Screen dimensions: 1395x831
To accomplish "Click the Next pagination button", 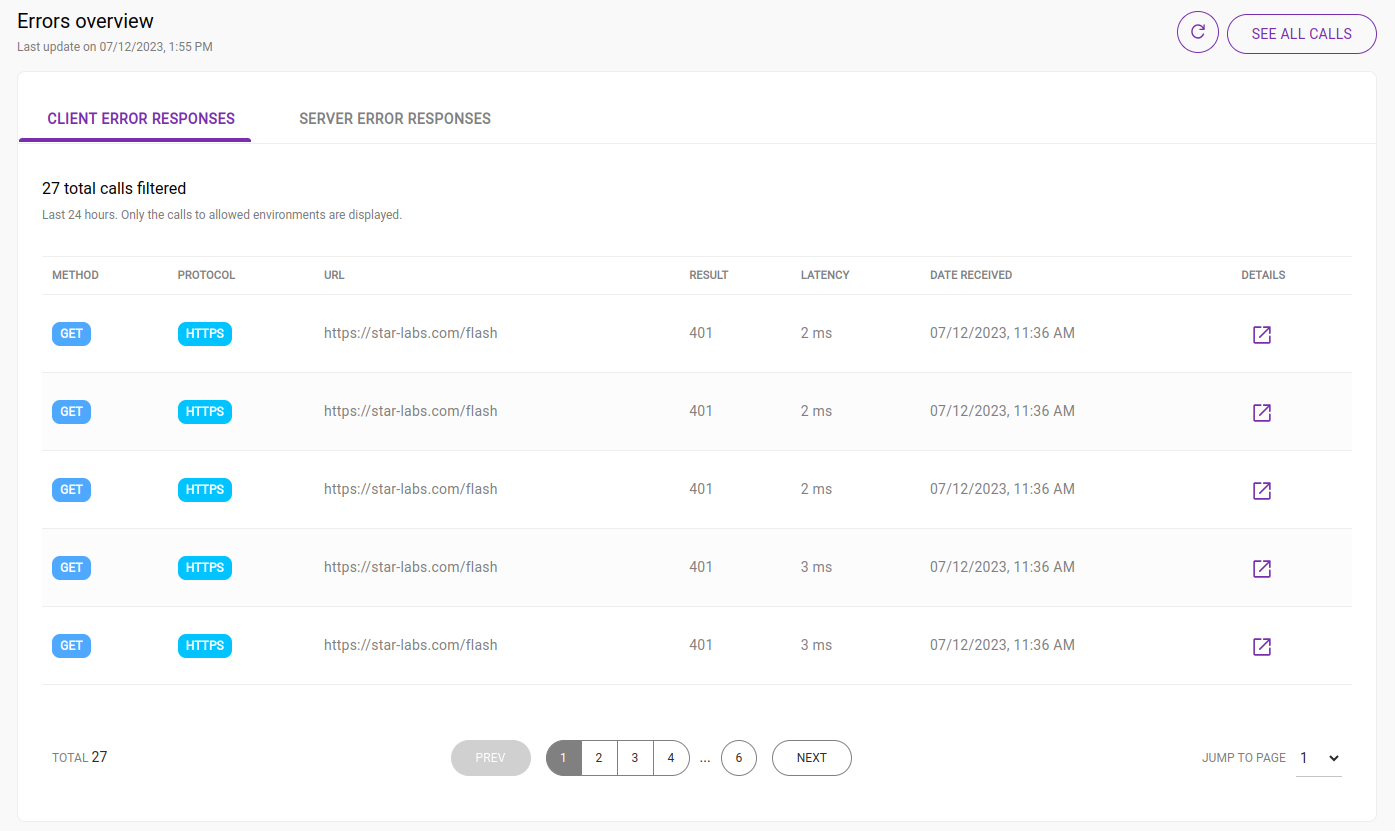I will point(811,758).
